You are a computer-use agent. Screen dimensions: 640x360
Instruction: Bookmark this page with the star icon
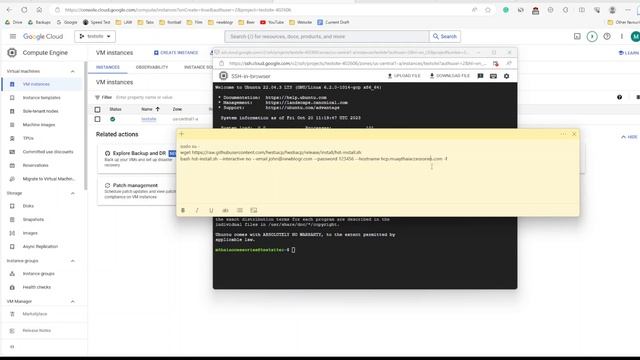[488, 10]
